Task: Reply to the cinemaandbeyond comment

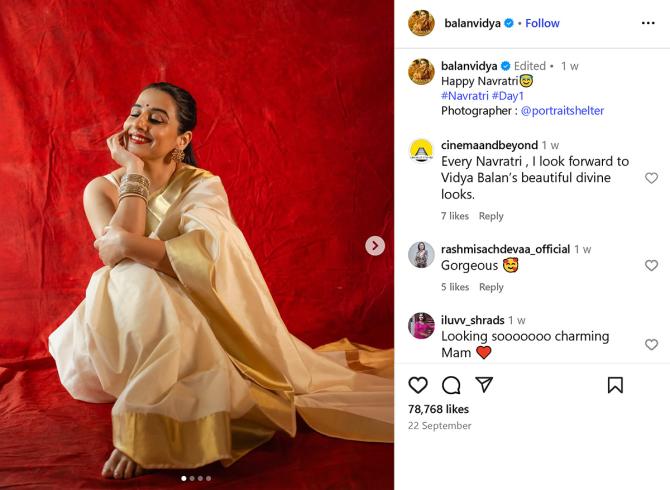Action: [x=491, y=216]
